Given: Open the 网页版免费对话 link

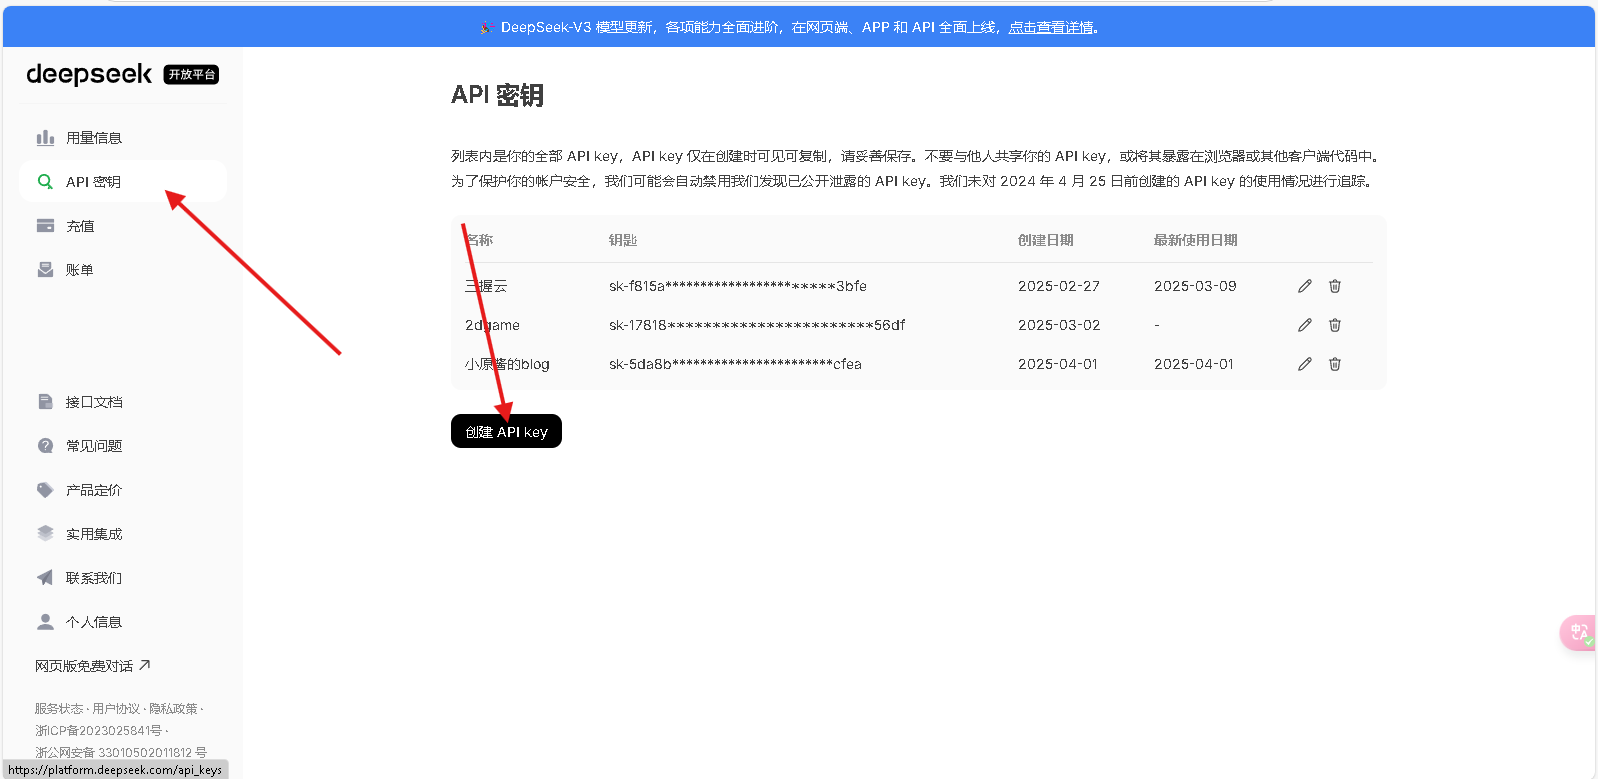Looking at the screenshot, I should coord(92,666).
